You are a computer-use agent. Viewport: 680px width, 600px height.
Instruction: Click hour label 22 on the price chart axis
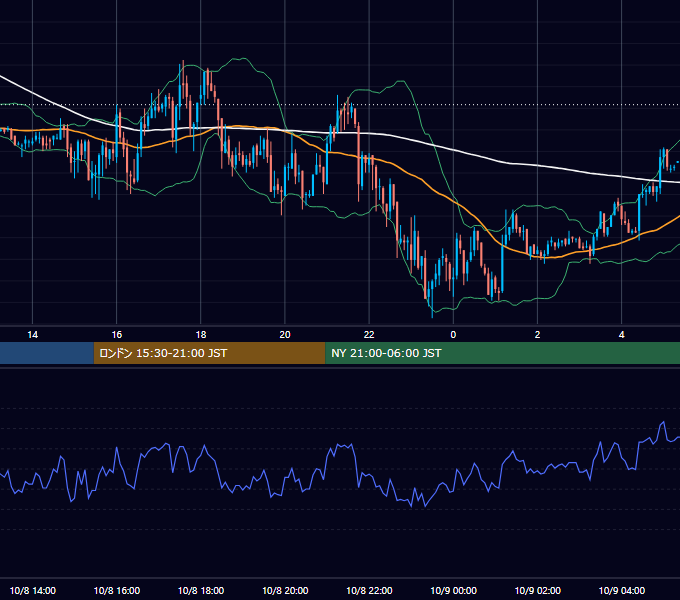click(x=369, y=335)
